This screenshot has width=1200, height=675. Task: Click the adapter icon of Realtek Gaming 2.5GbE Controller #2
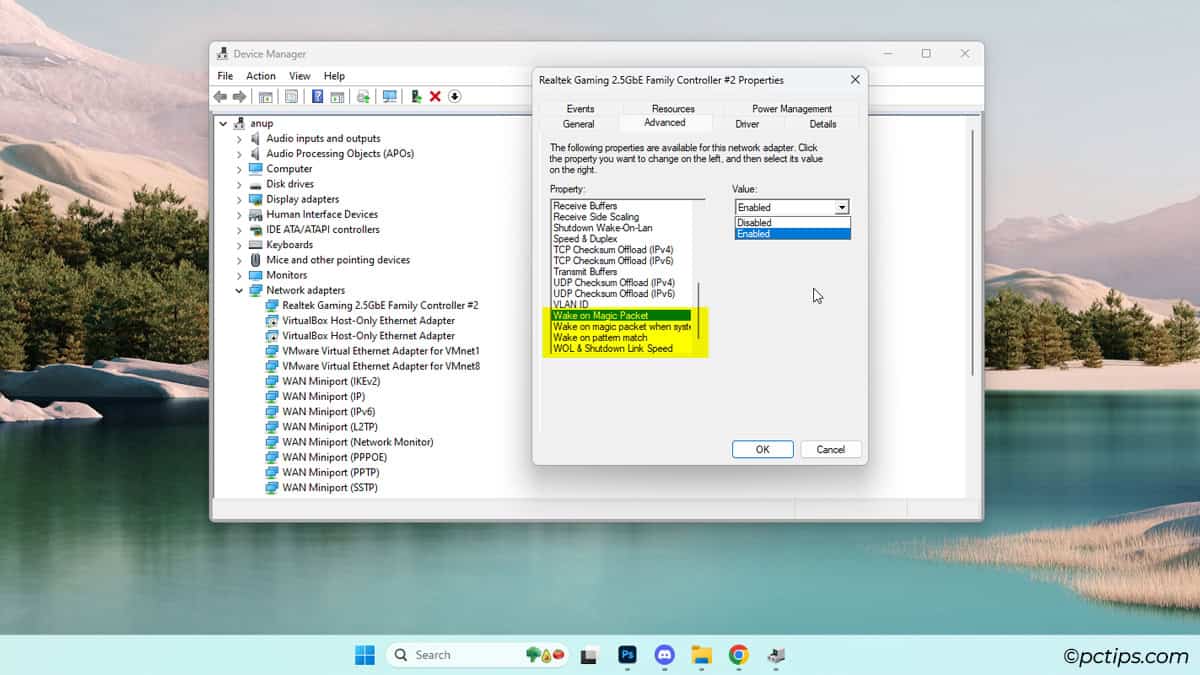pos(272,305)
